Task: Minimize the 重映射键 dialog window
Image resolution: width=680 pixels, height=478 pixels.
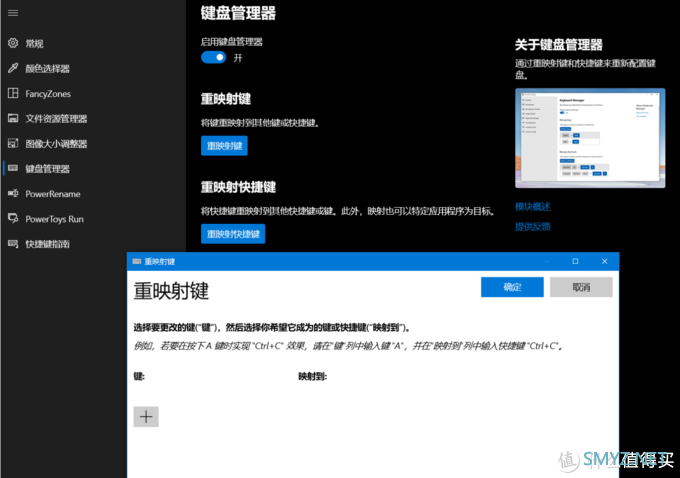Action: click(x=547, y=261)
